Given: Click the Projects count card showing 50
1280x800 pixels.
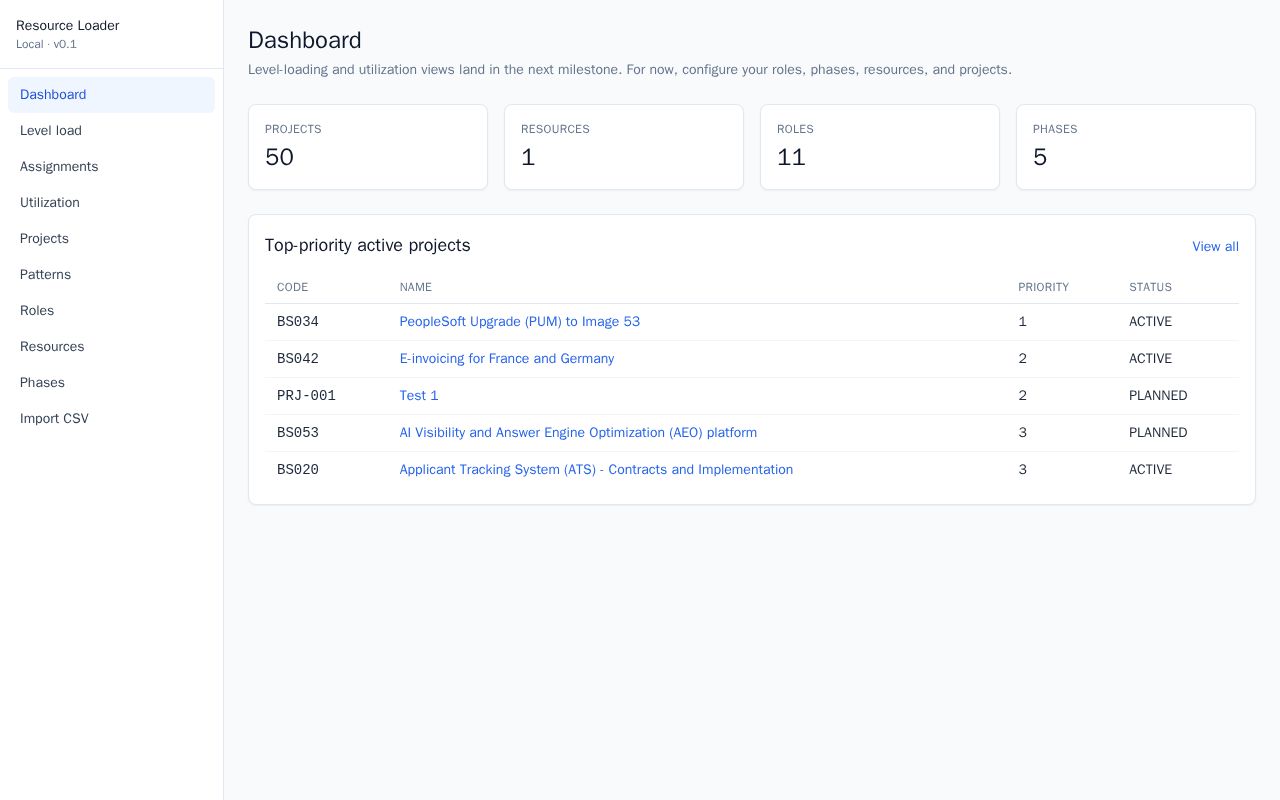Looking at the screenshot, I should 368,147.
